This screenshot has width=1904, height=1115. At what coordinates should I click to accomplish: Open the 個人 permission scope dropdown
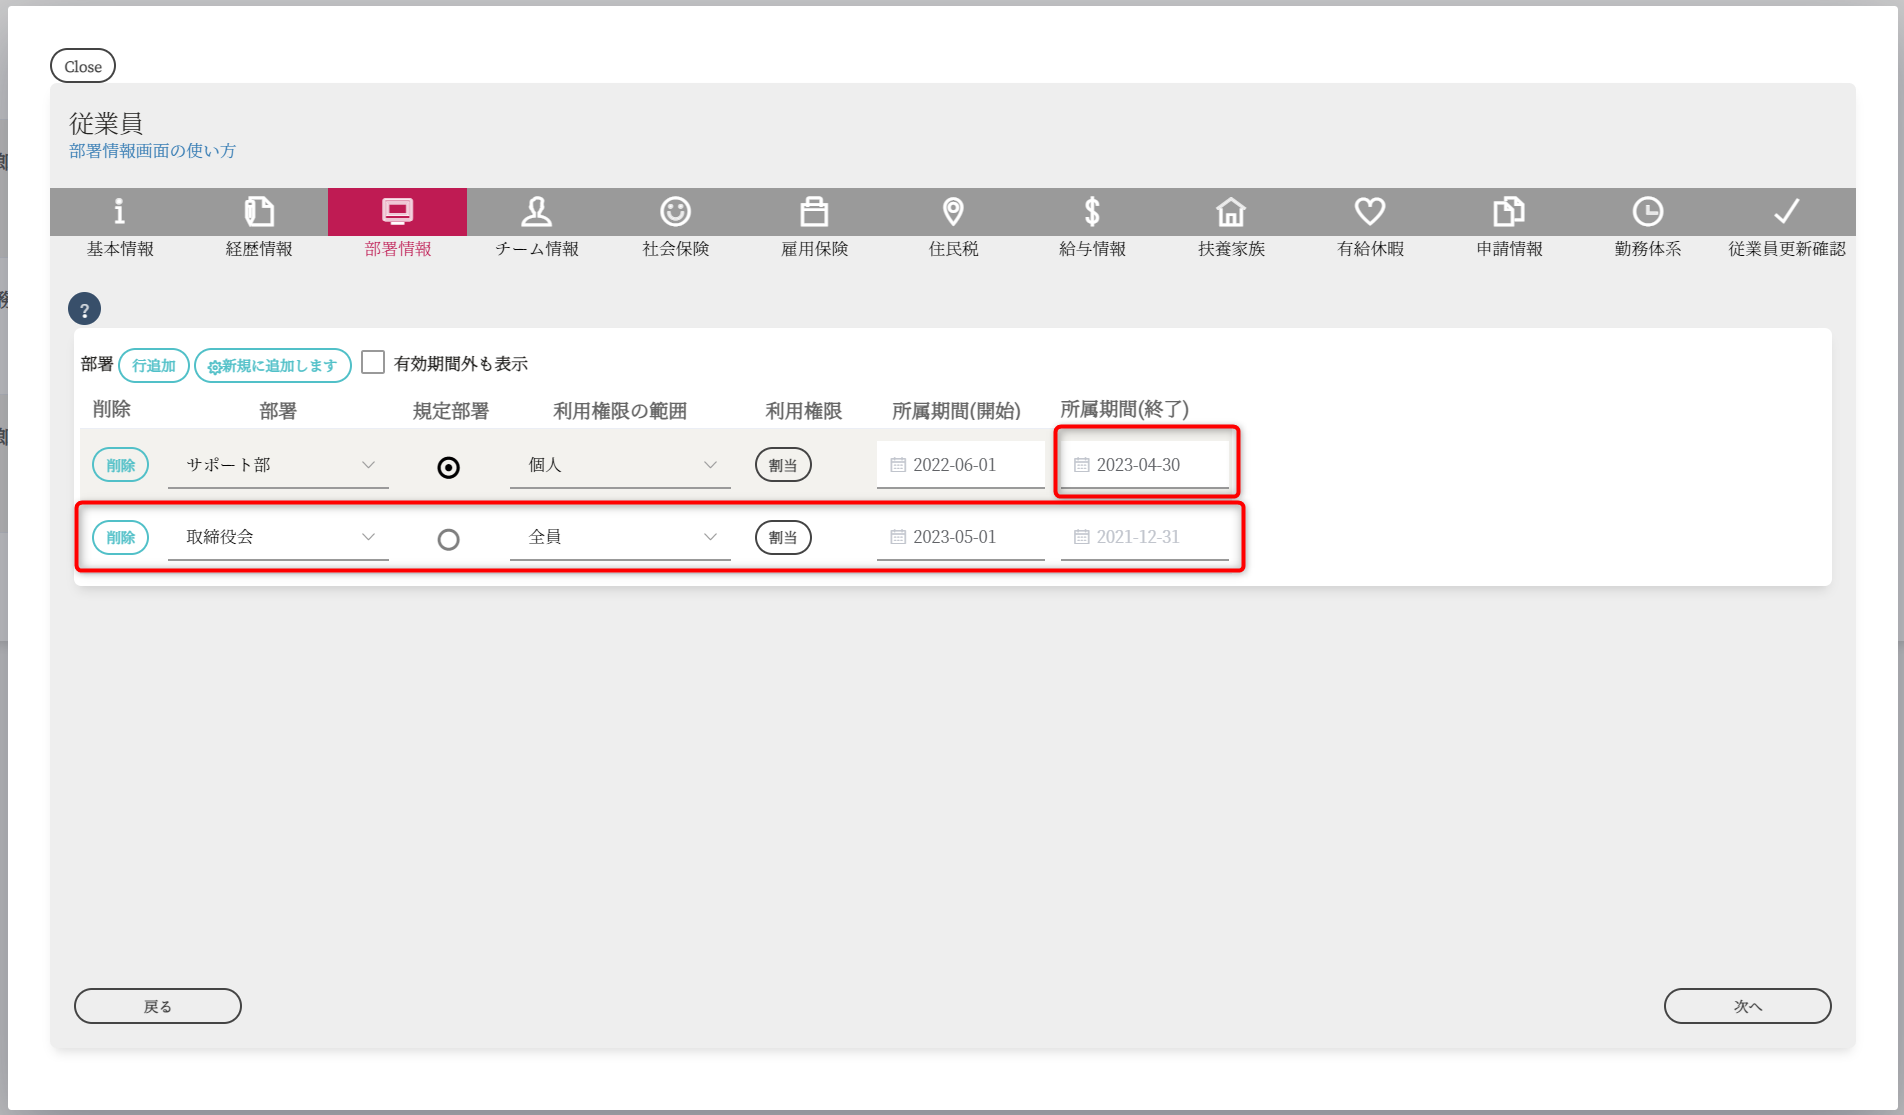(x=620, y=465)
